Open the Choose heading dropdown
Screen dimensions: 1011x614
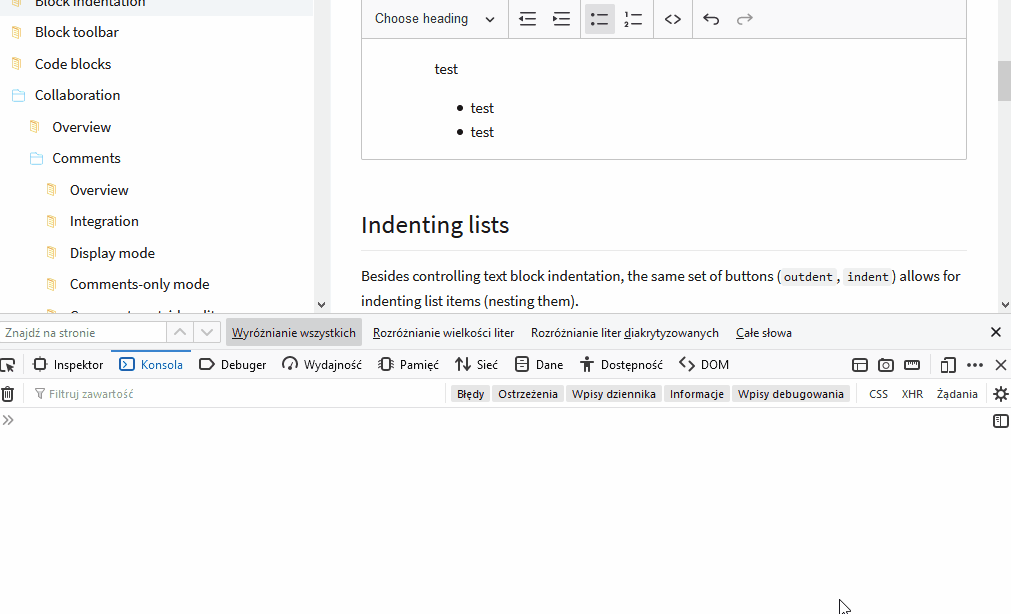pyautogui.click(x=435, y=19)
